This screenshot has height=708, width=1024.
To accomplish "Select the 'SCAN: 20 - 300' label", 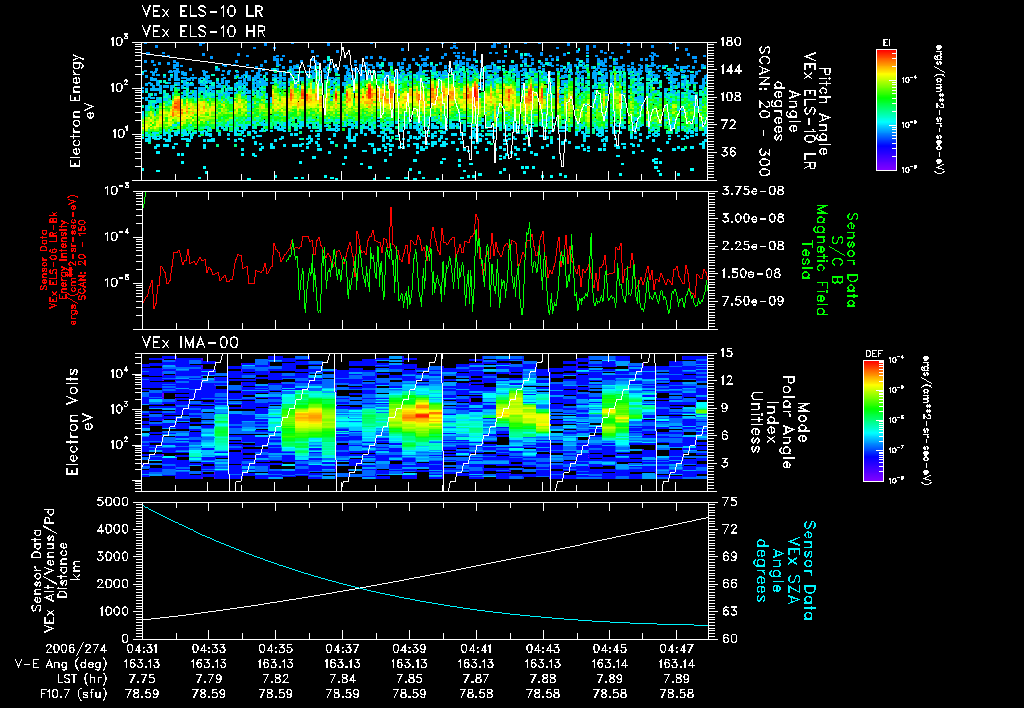I will pos(763,110).
